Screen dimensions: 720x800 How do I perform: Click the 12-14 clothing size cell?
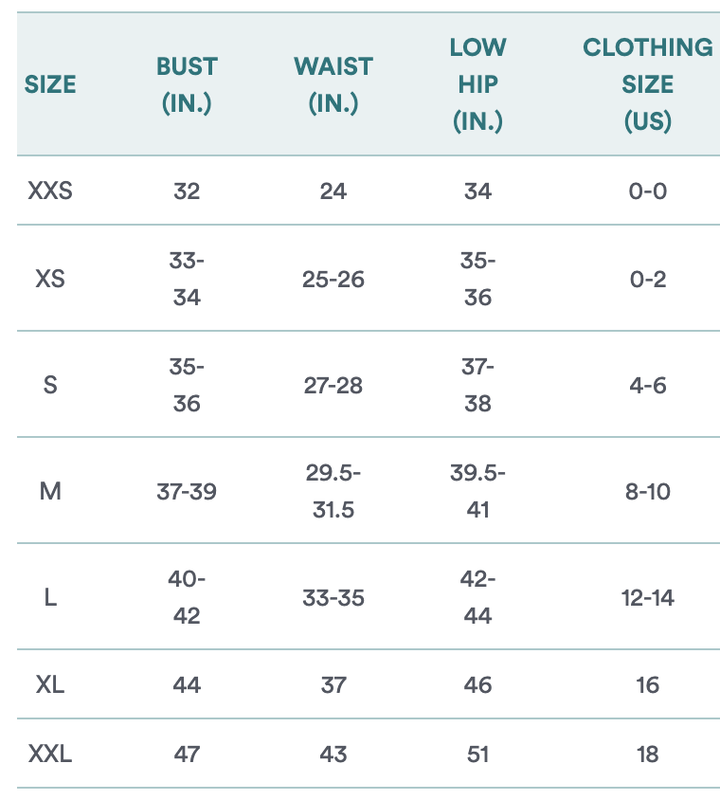tap(647, 598)
